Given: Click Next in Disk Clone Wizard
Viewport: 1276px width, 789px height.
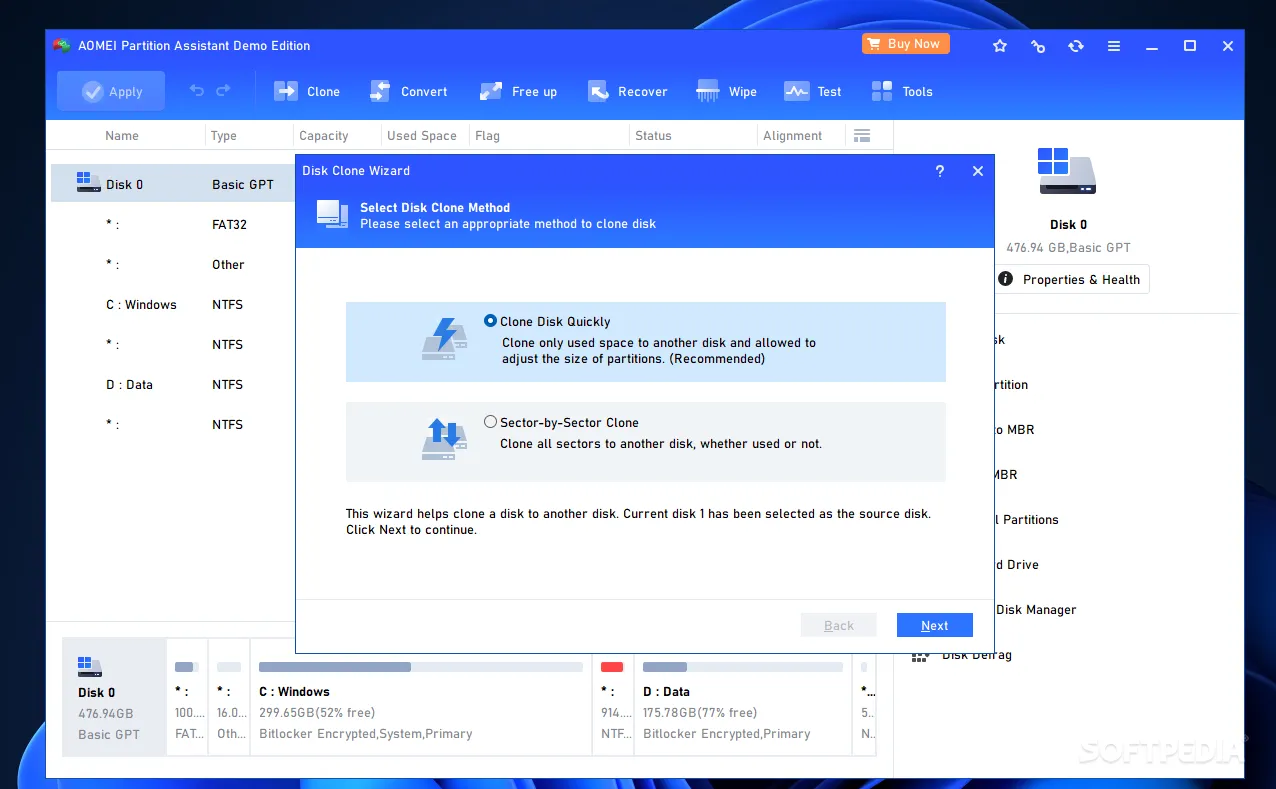Looking at the screenshot, I should pyautogui.click(x=934, y=625).
